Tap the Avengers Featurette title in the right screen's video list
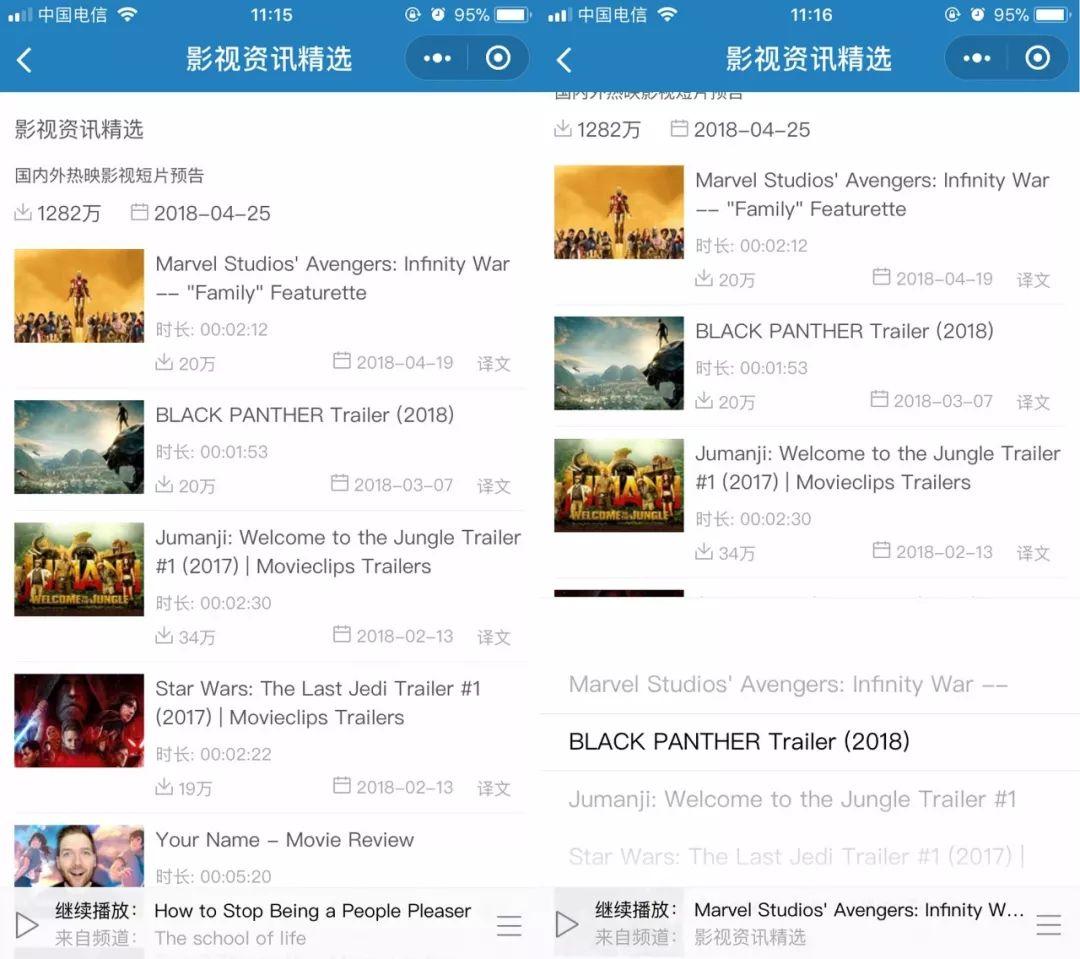This screenshot has height=959, width=1080. (x=872, y=194)
